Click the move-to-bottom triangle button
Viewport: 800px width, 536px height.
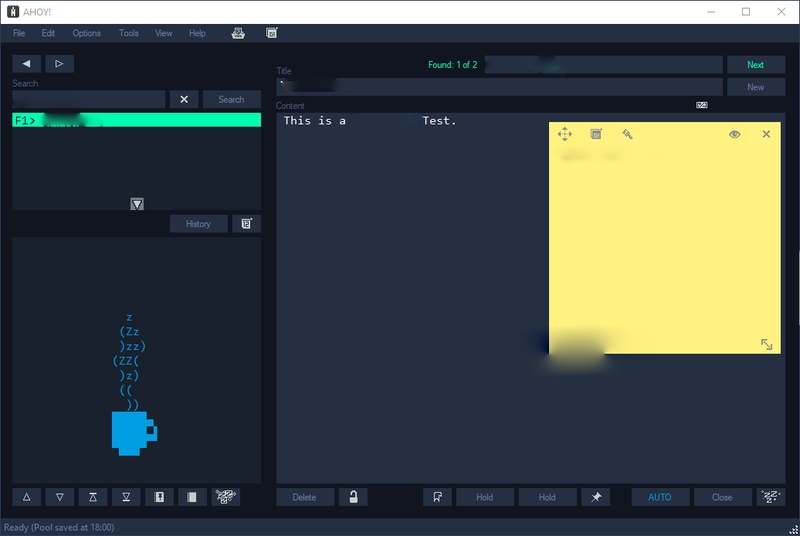(x=126, y=497)
